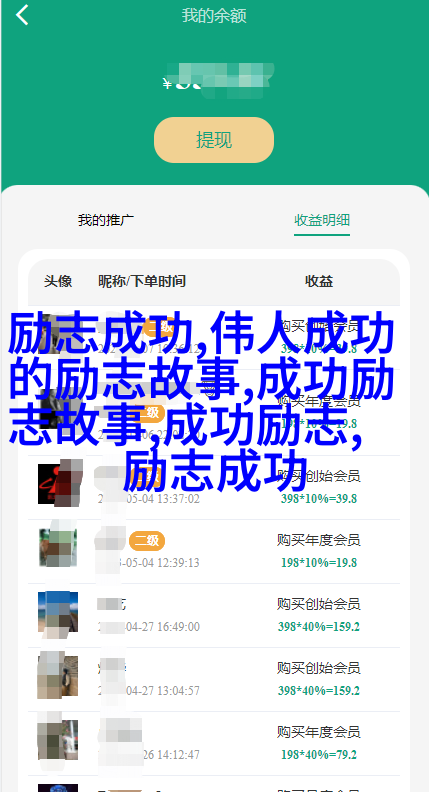Select the 收益明细 tab
Screen dimensions: 429x792
[322, 220]
